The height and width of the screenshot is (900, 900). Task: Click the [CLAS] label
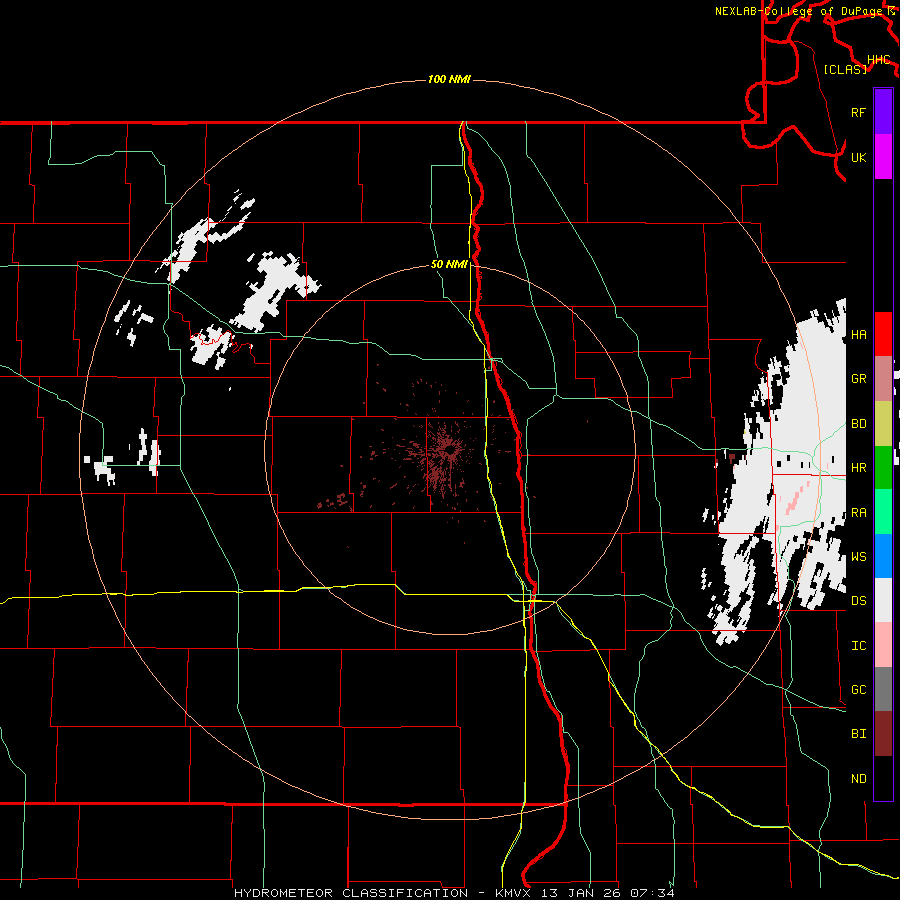(845, 69)
